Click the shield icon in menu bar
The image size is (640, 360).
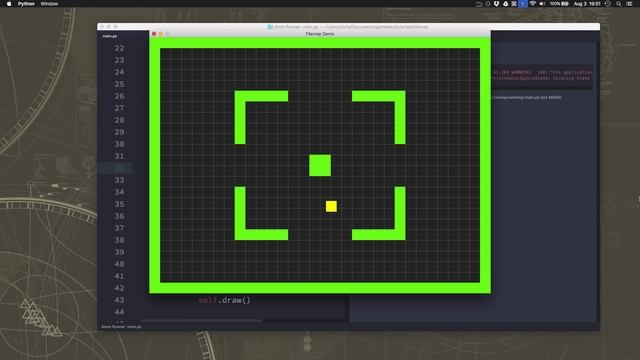click(496, 4)
